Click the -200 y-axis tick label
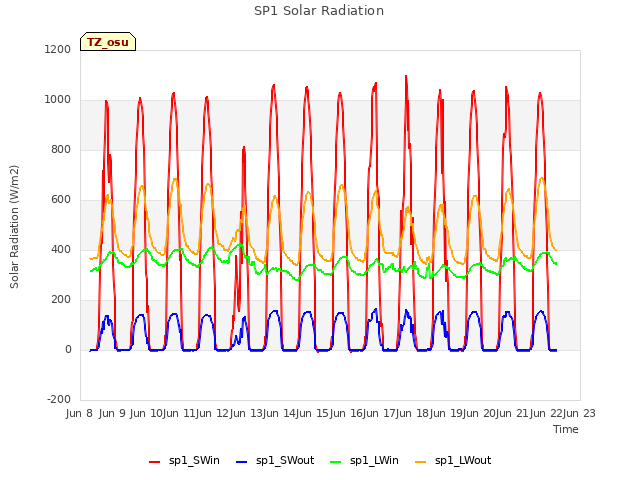This screenshot has width=640, height=480. tap(59, 399)
